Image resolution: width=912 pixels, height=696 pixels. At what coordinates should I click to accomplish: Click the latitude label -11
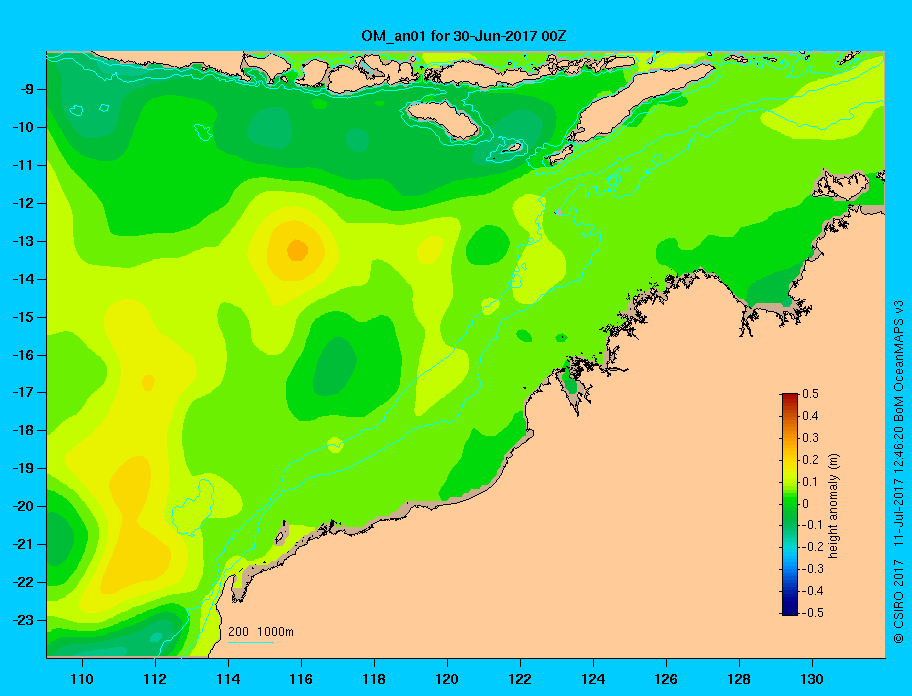click(23, 166)
